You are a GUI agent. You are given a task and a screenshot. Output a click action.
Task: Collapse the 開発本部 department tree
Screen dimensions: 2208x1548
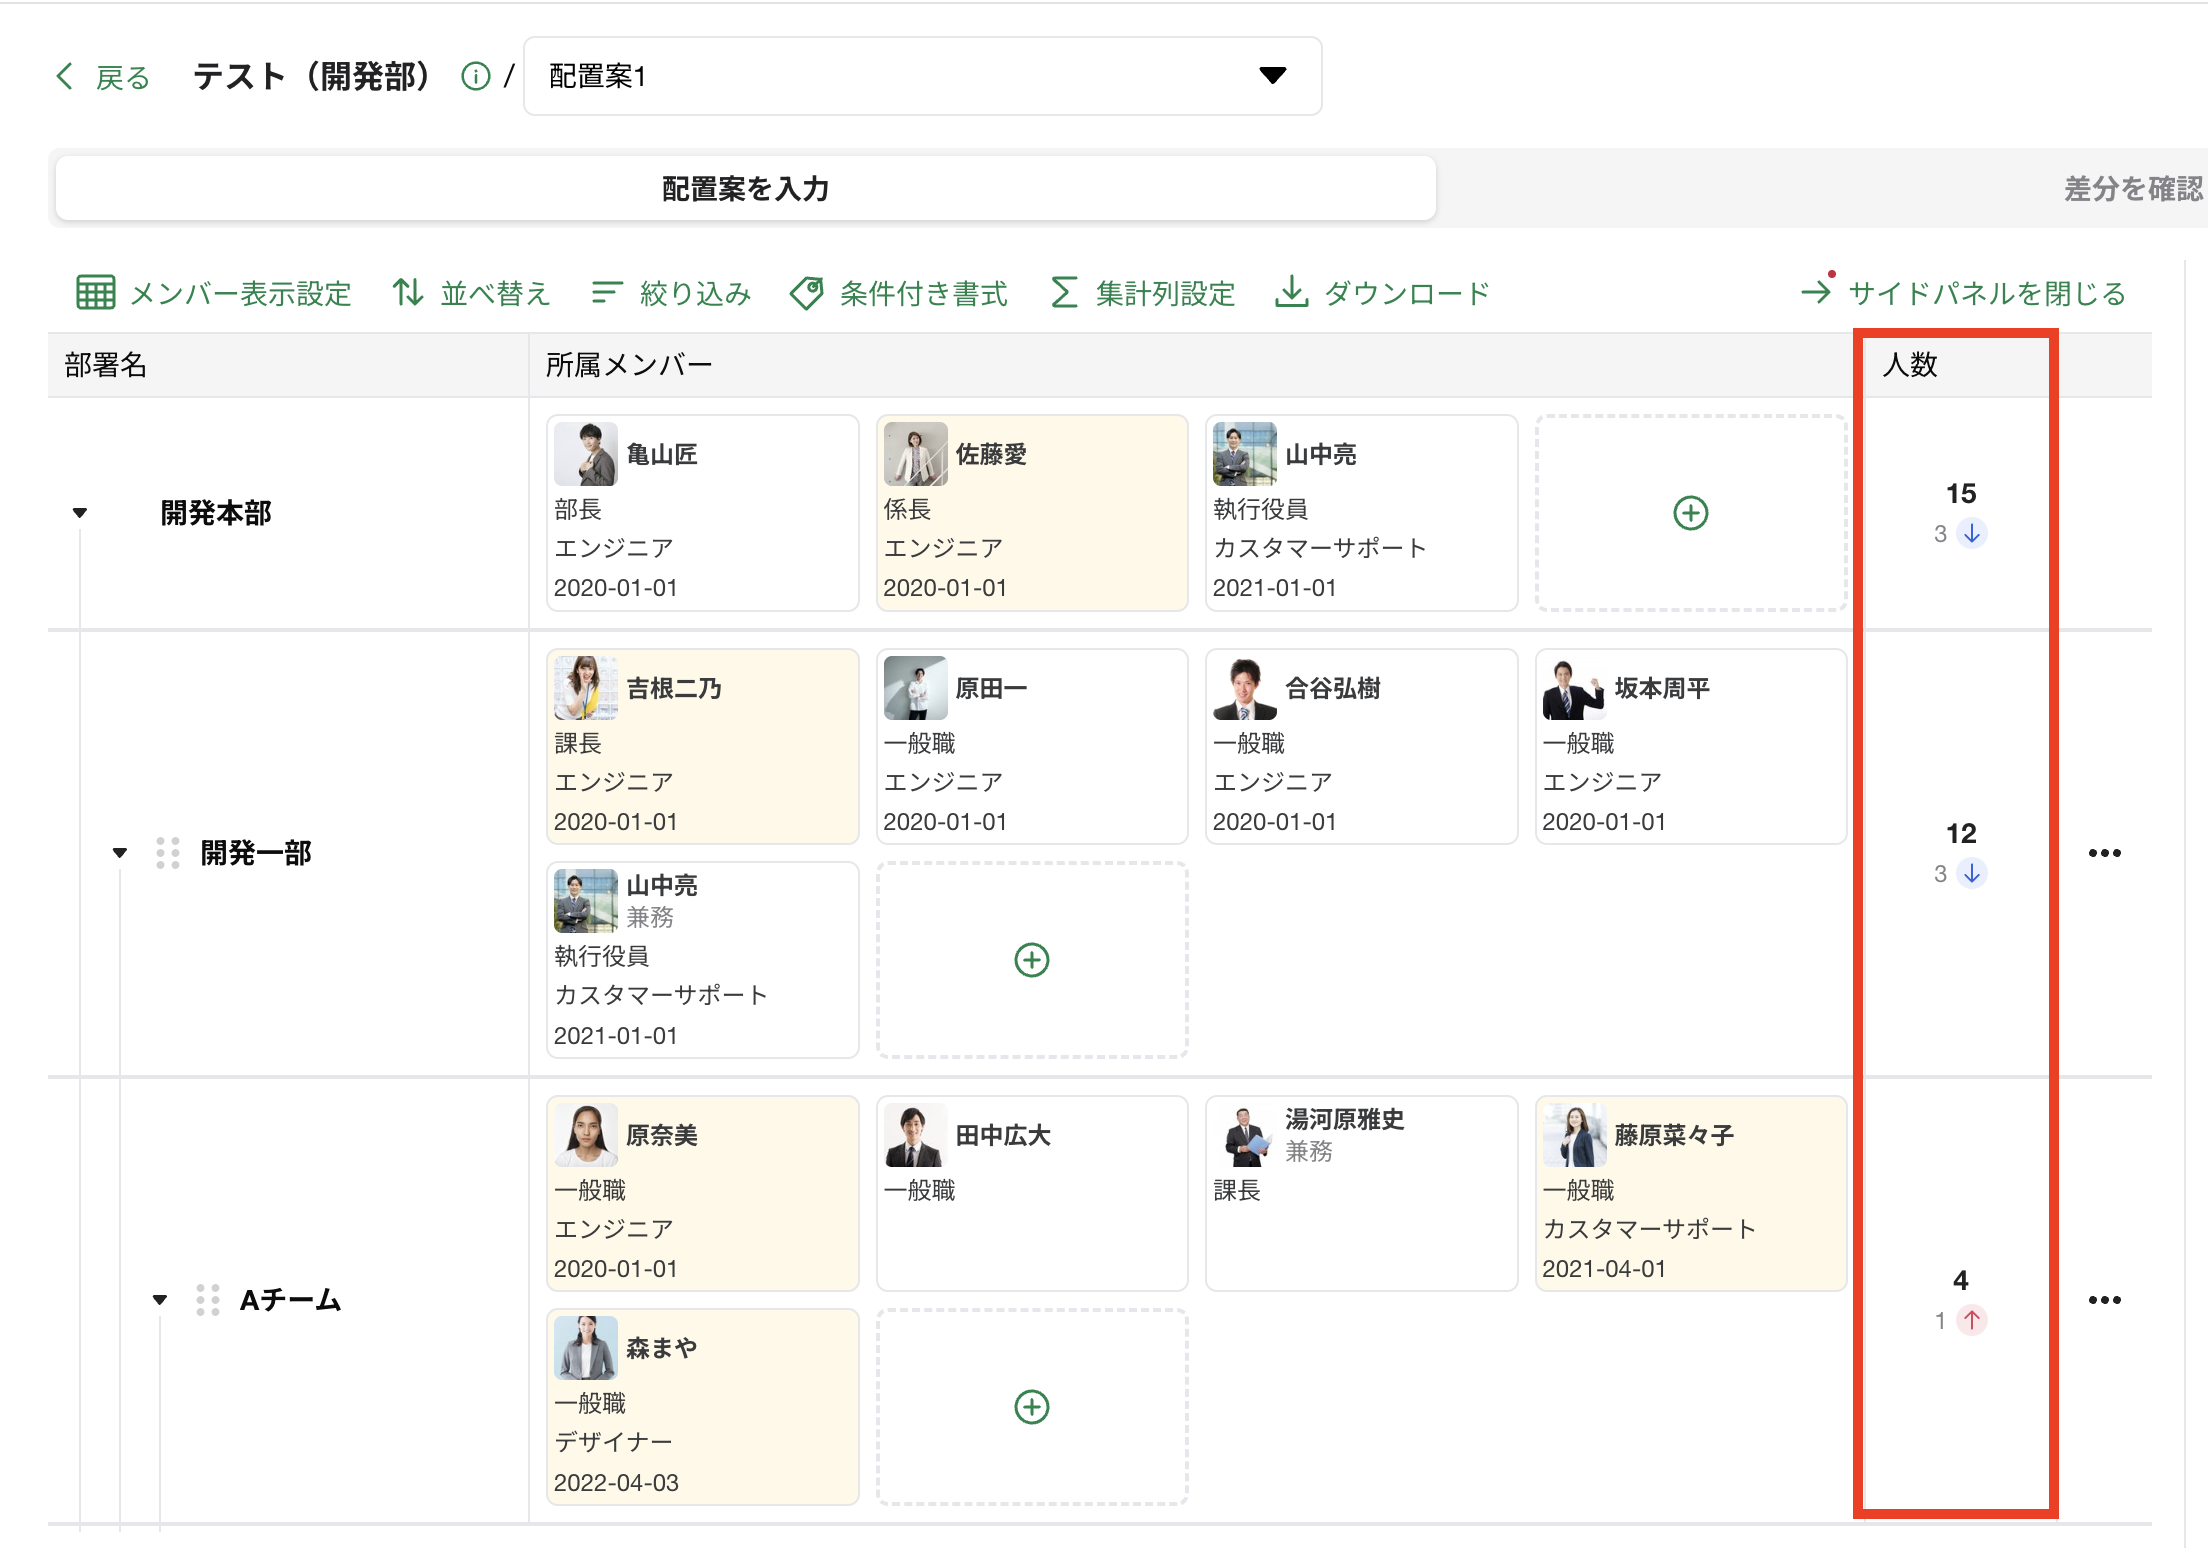click(80, 513)
